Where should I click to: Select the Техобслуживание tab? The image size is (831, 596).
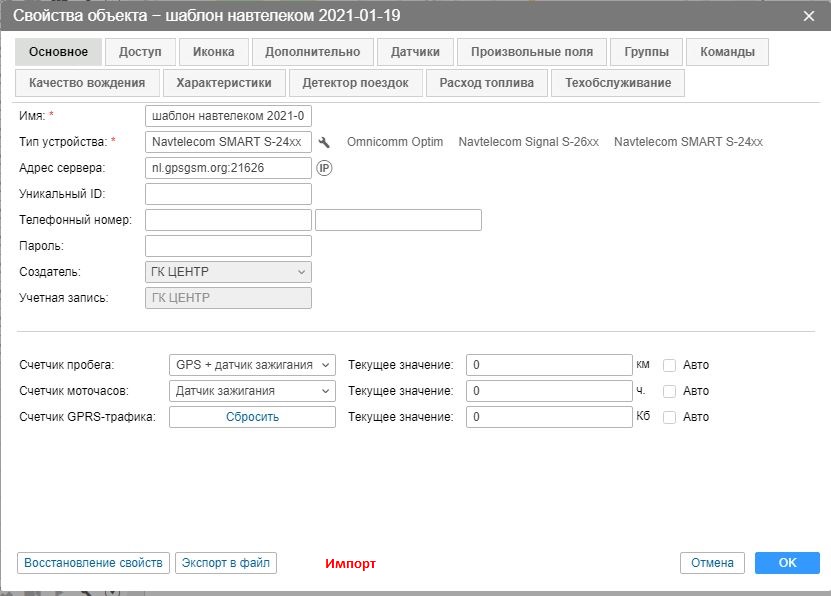[x=618, y=83]
